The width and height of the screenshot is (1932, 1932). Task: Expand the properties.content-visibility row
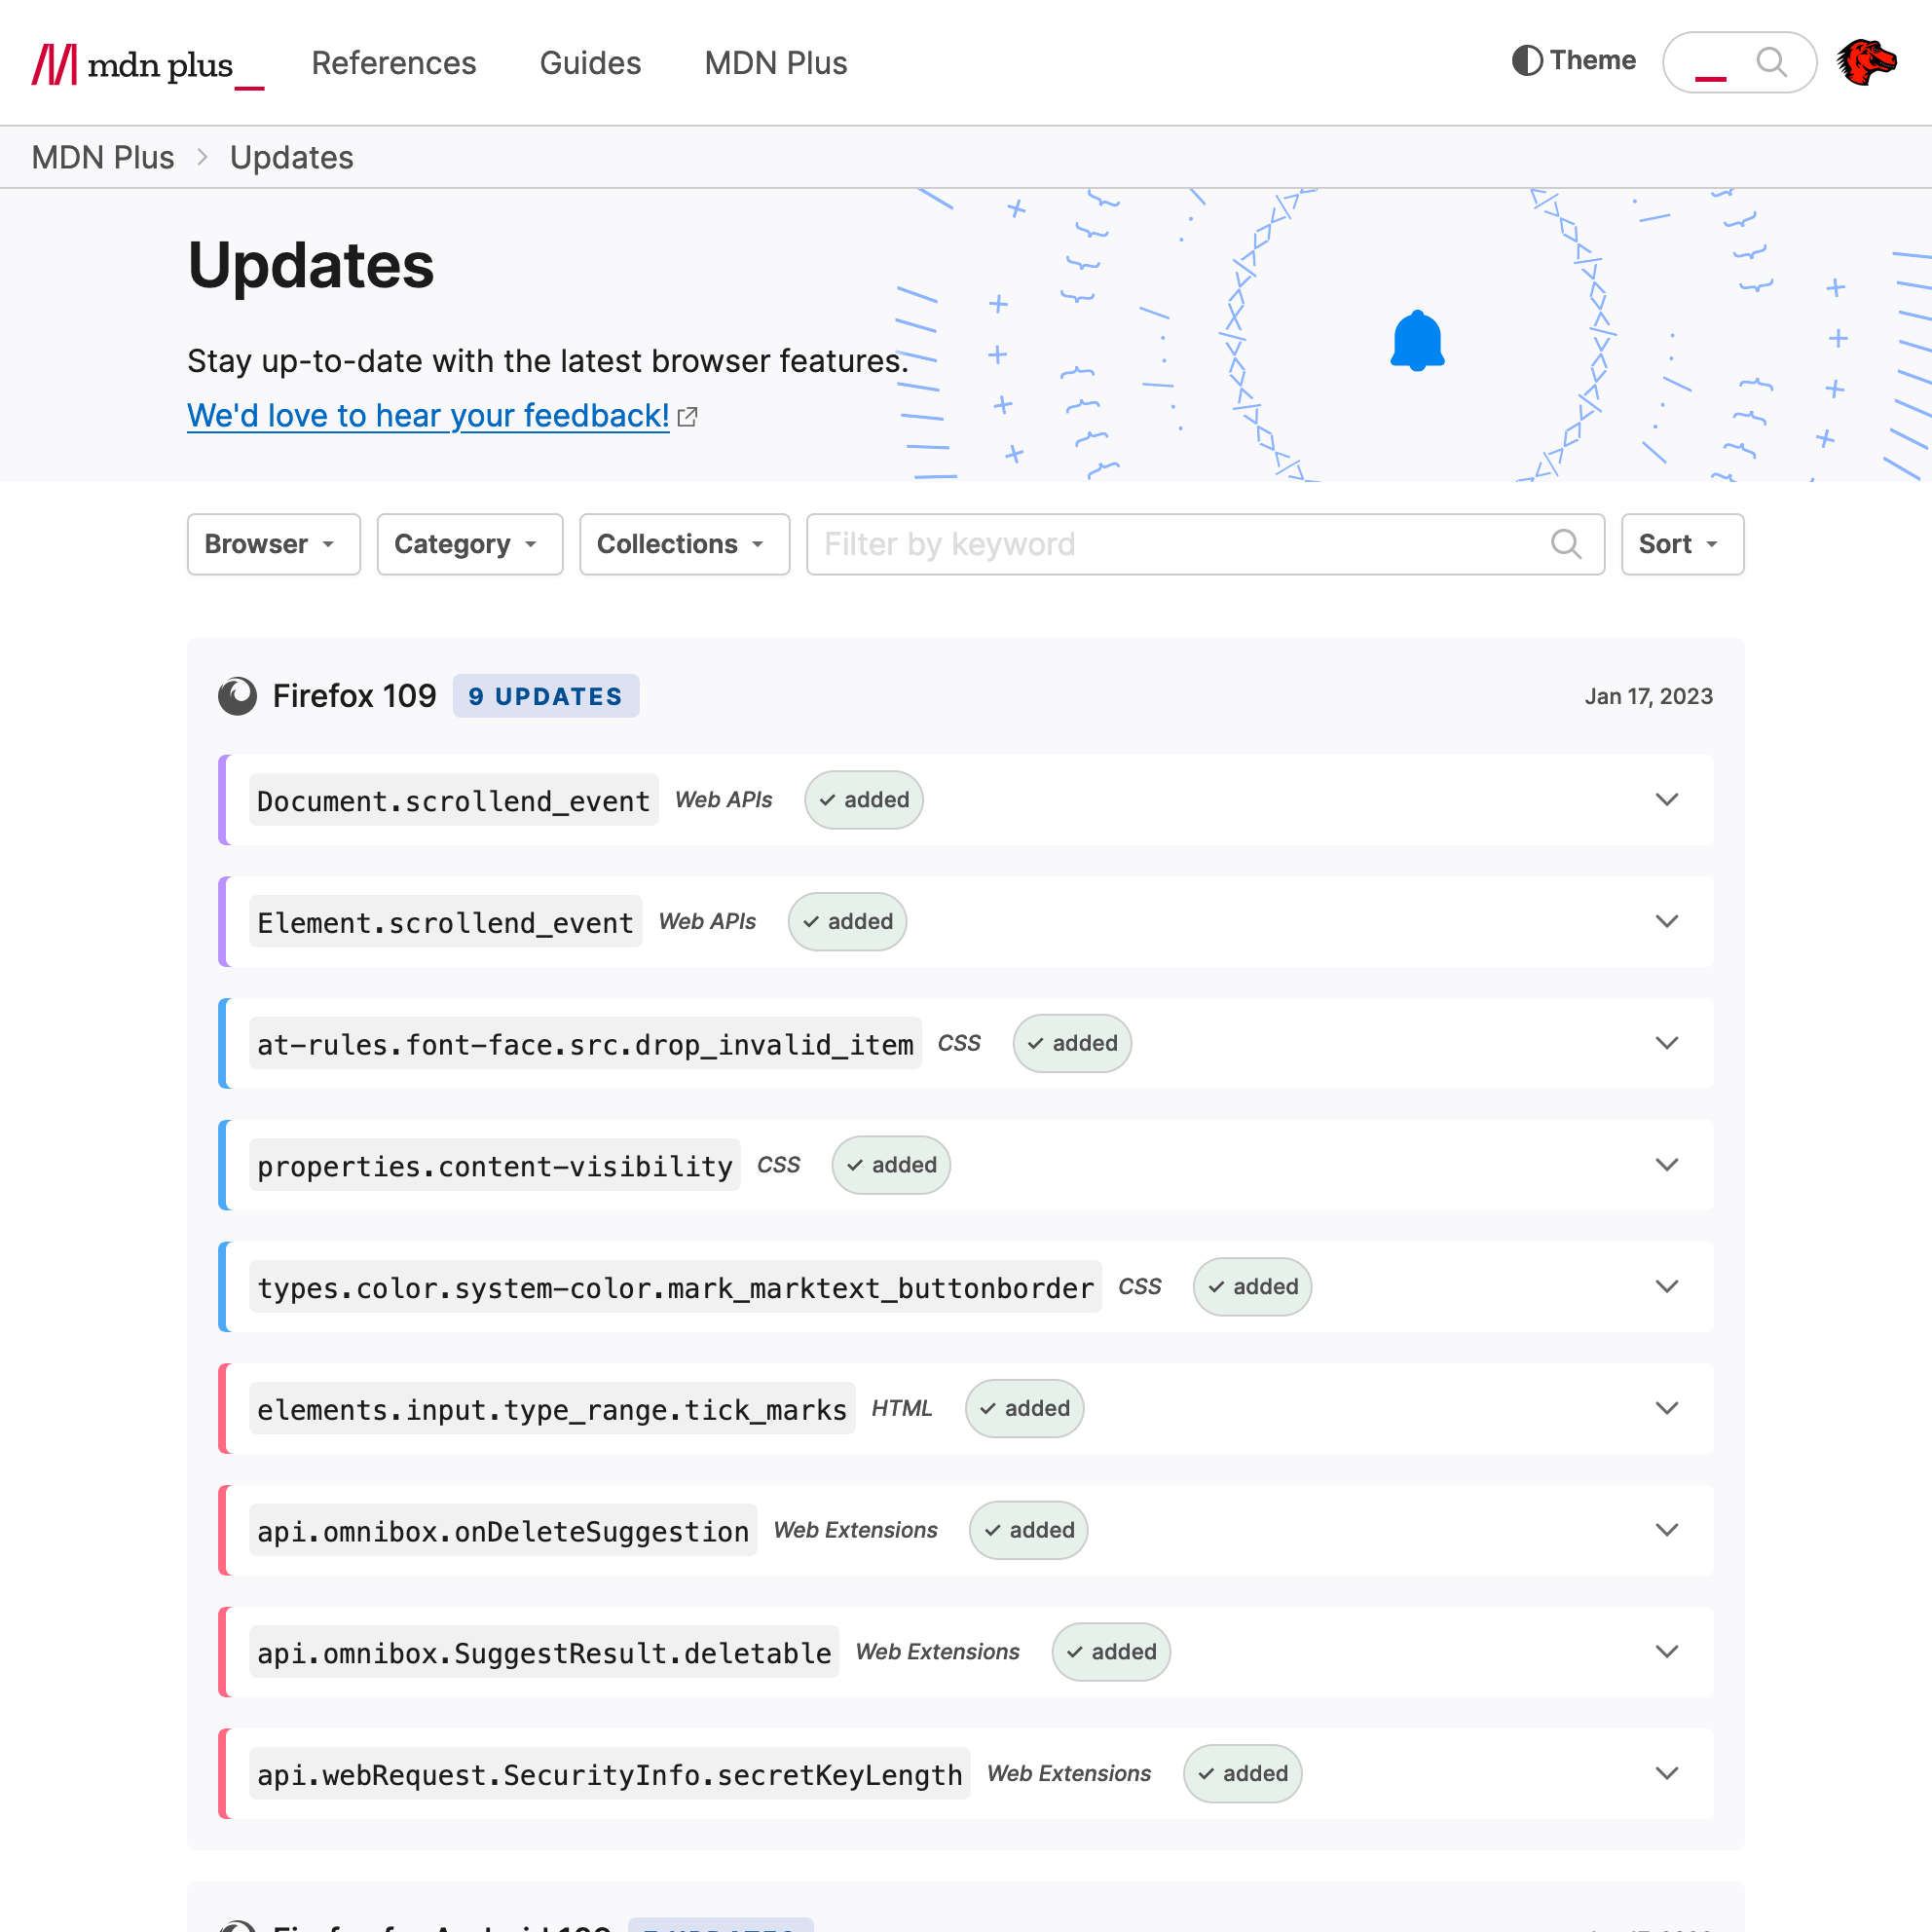[1666, 1165]
